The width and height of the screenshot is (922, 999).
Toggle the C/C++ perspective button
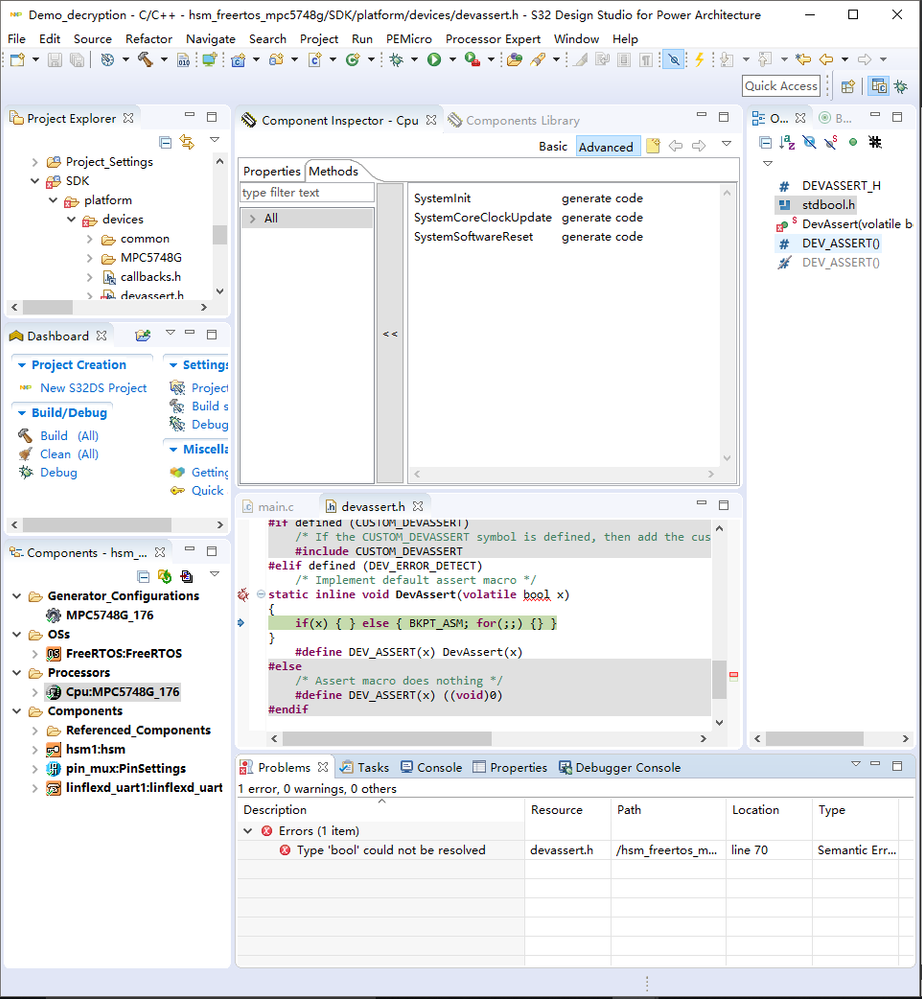[x=879, y=87]
